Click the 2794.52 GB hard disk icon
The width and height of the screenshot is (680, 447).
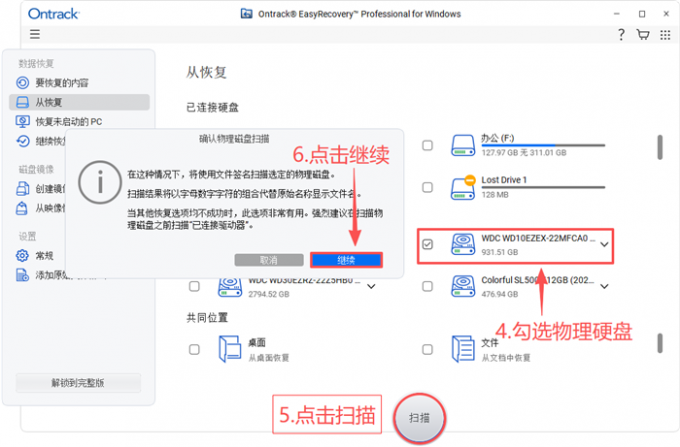coord(230,287)
